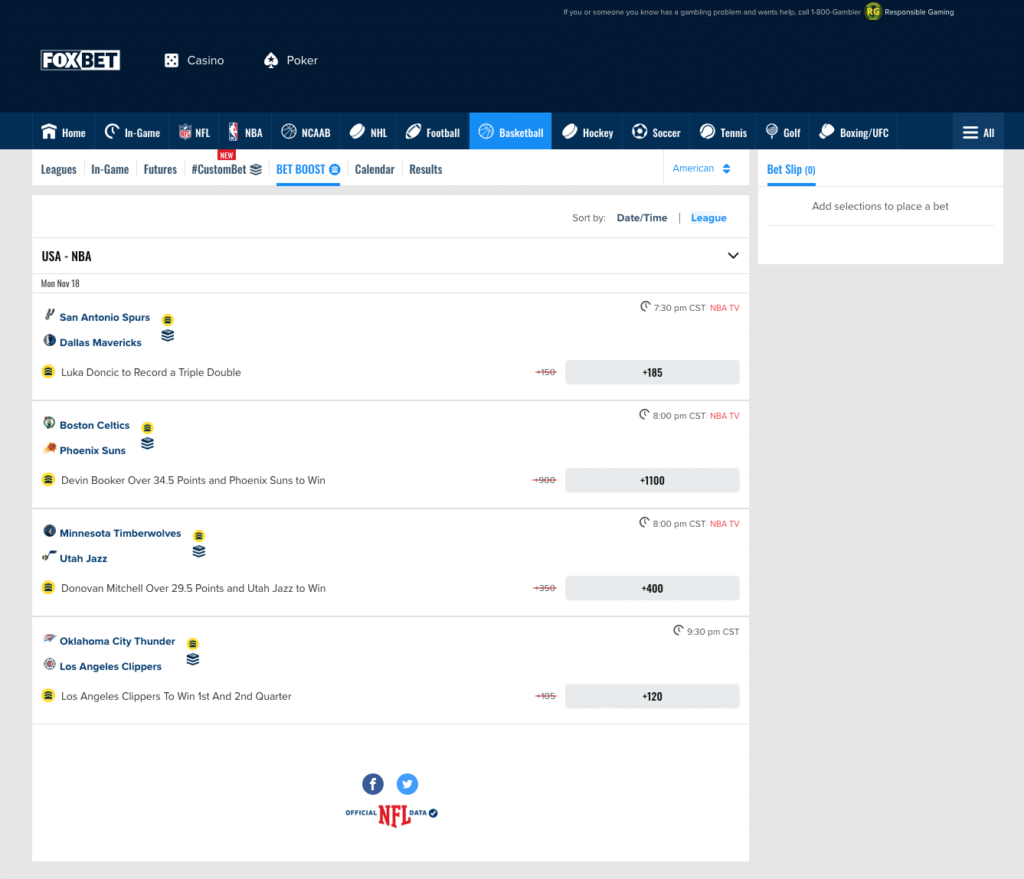1024x879 pixels.
Task: Click custom bet stack icon beside Los Angeles Clippers
Action: [x=193, y=660]
